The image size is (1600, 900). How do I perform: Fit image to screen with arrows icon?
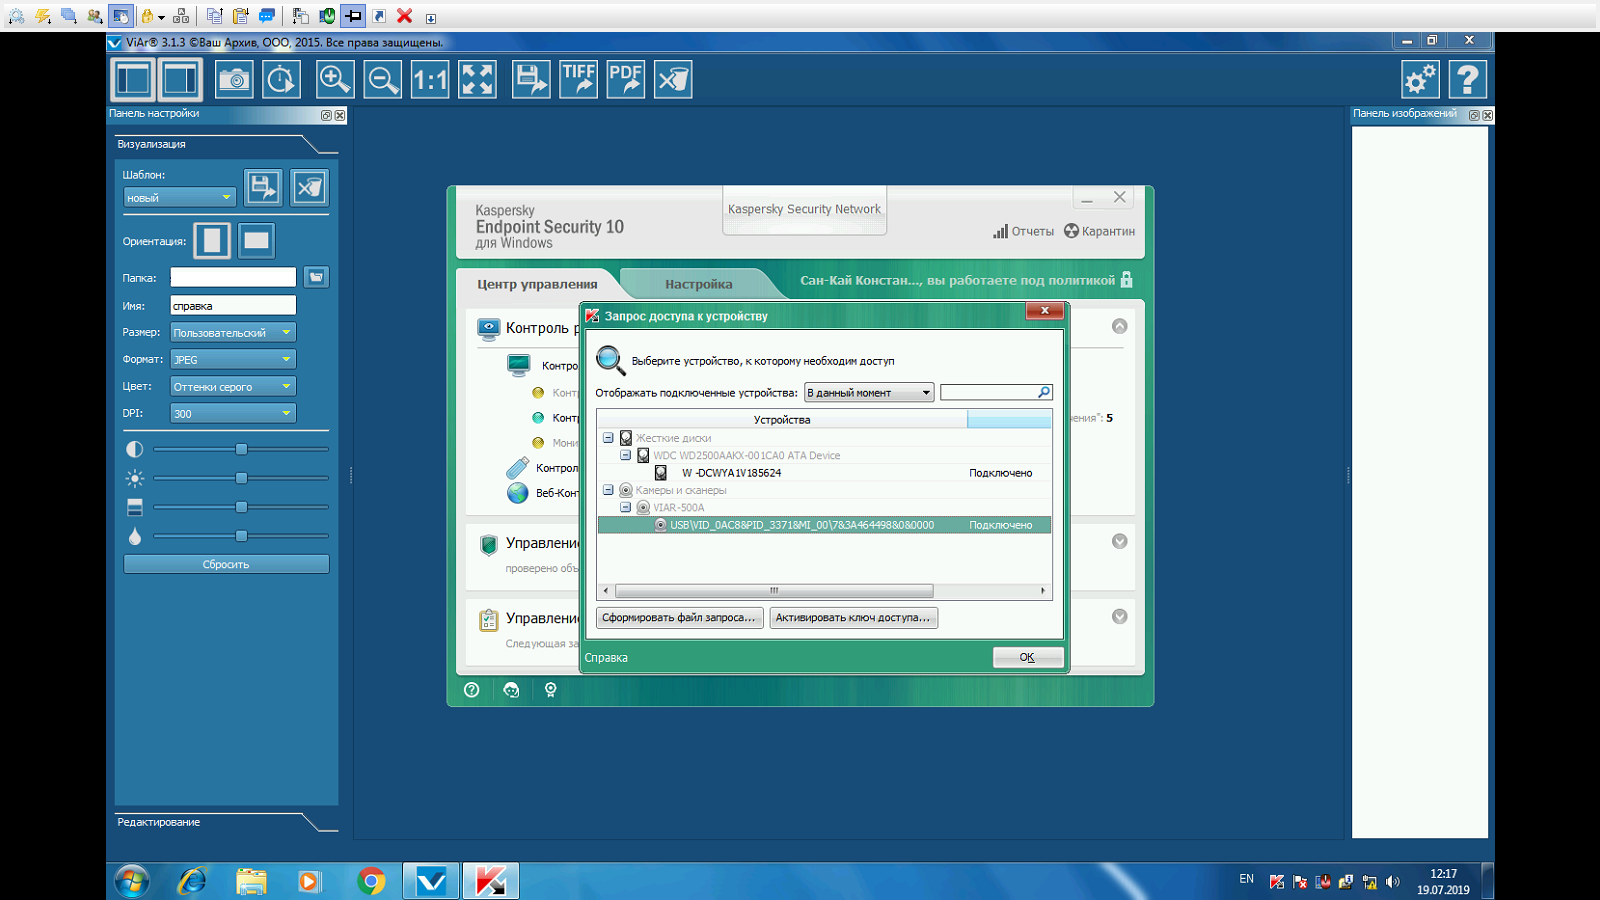click(478, 79)
